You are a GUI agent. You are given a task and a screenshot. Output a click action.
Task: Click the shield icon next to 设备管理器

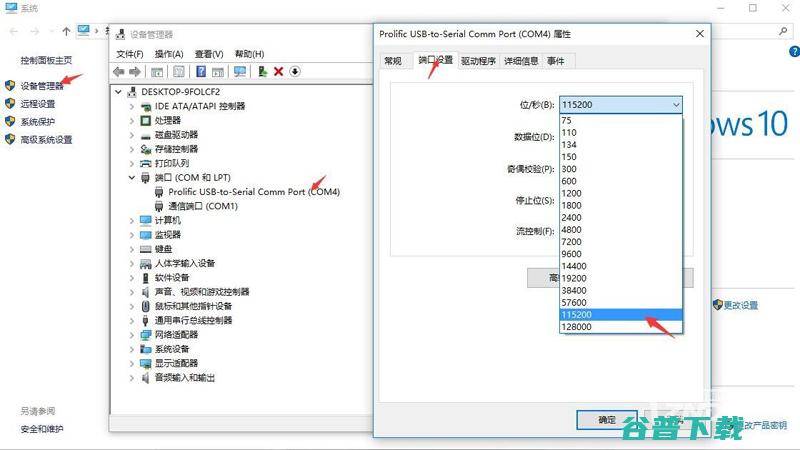(10, 85)
